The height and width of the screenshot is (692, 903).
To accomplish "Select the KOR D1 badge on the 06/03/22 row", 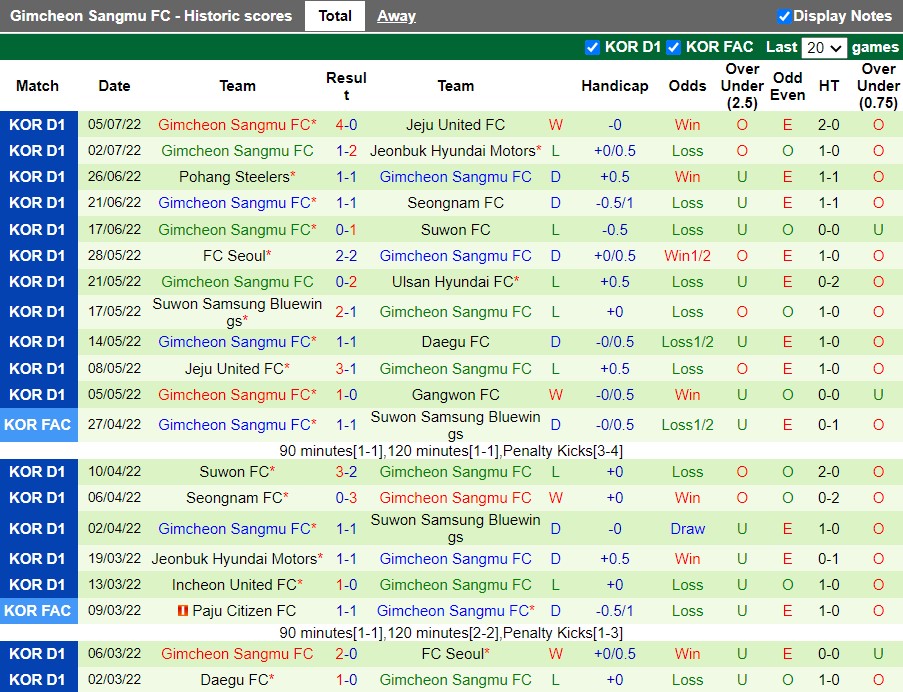I will 38,653.
